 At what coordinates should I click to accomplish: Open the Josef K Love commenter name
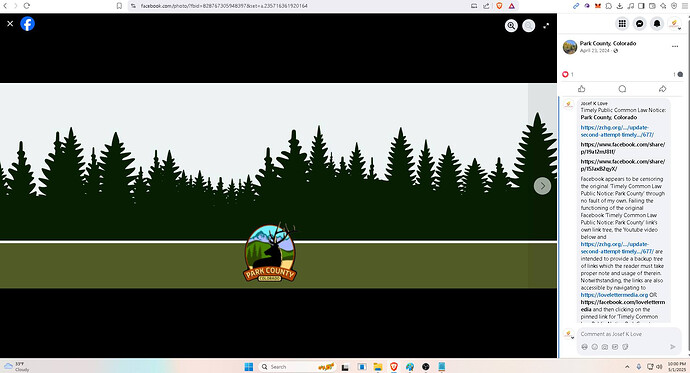(594, 103)
